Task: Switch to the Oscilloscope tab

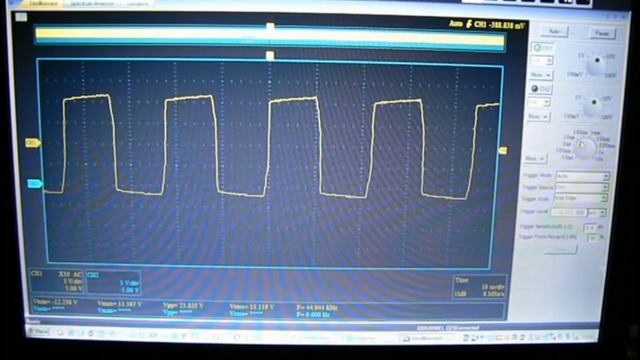Action: (x=44, y=4)
